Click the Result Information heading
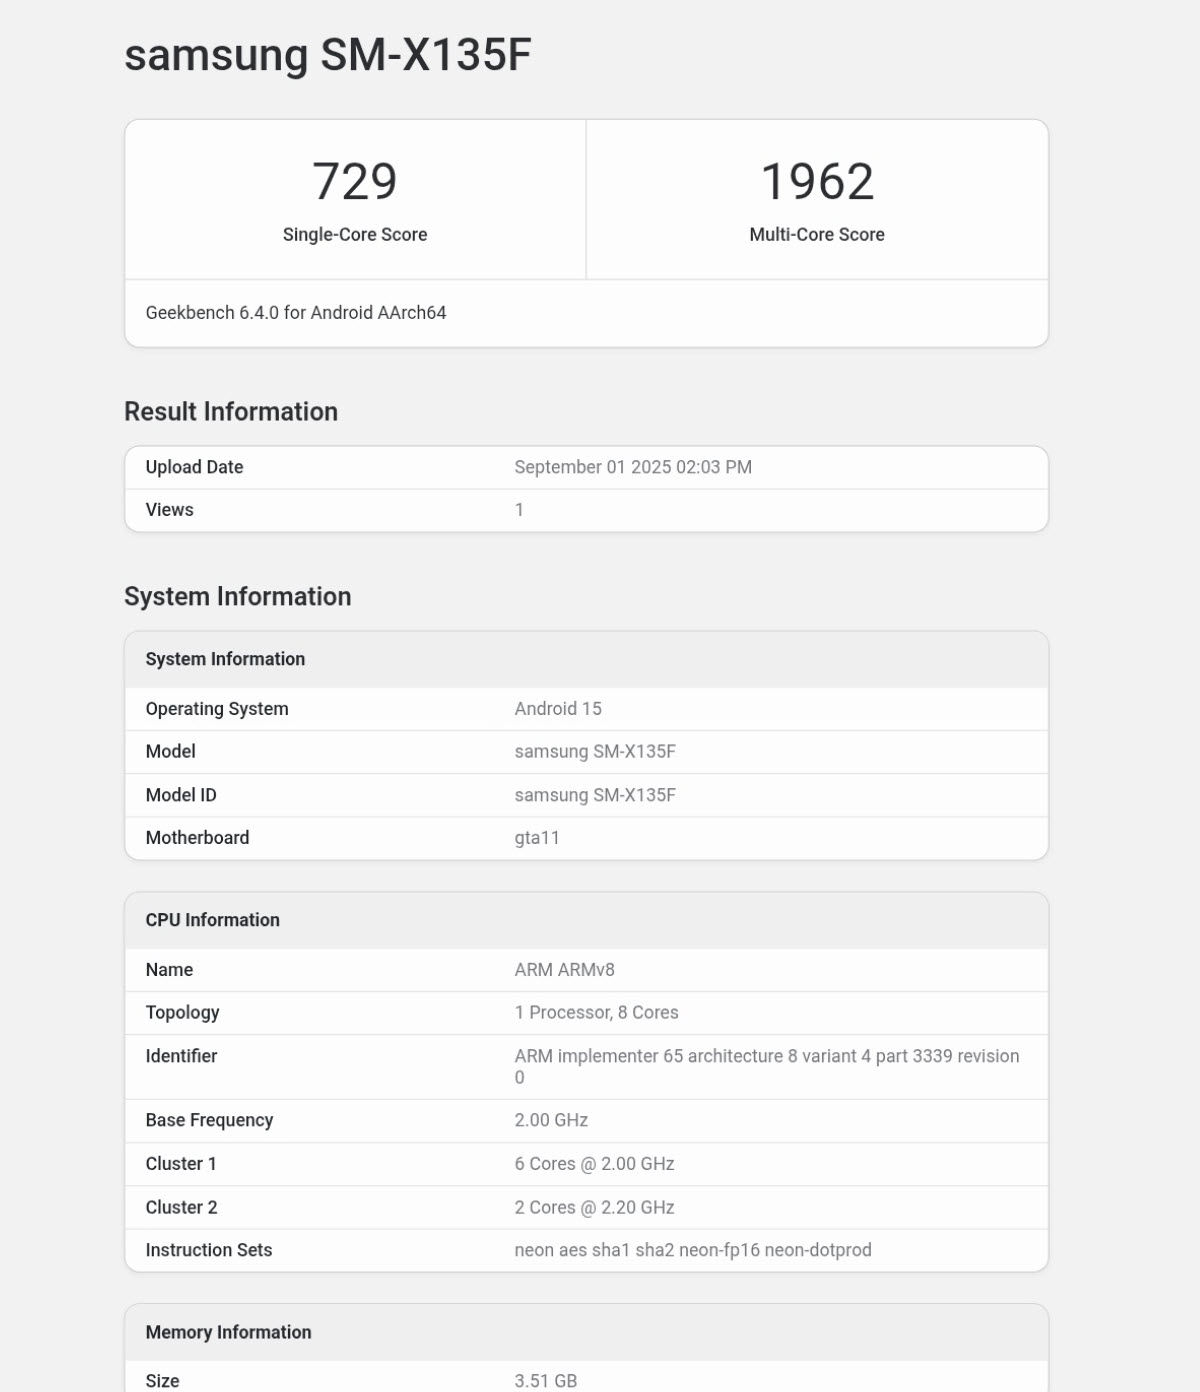Image resolution: width=1200 pixels, height=1392 pixels. 231,412
